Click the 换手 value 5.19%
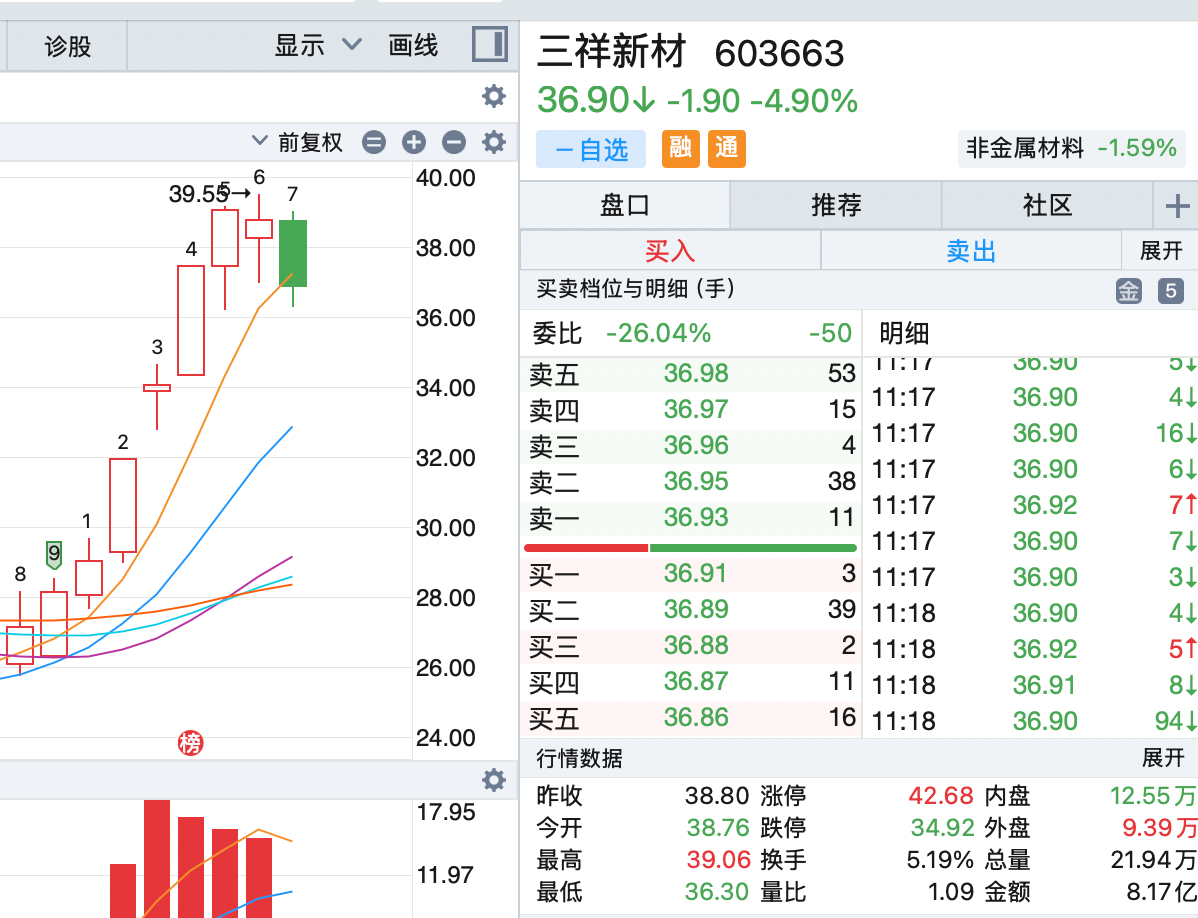 pyautogui.click(x=940, y=860)
